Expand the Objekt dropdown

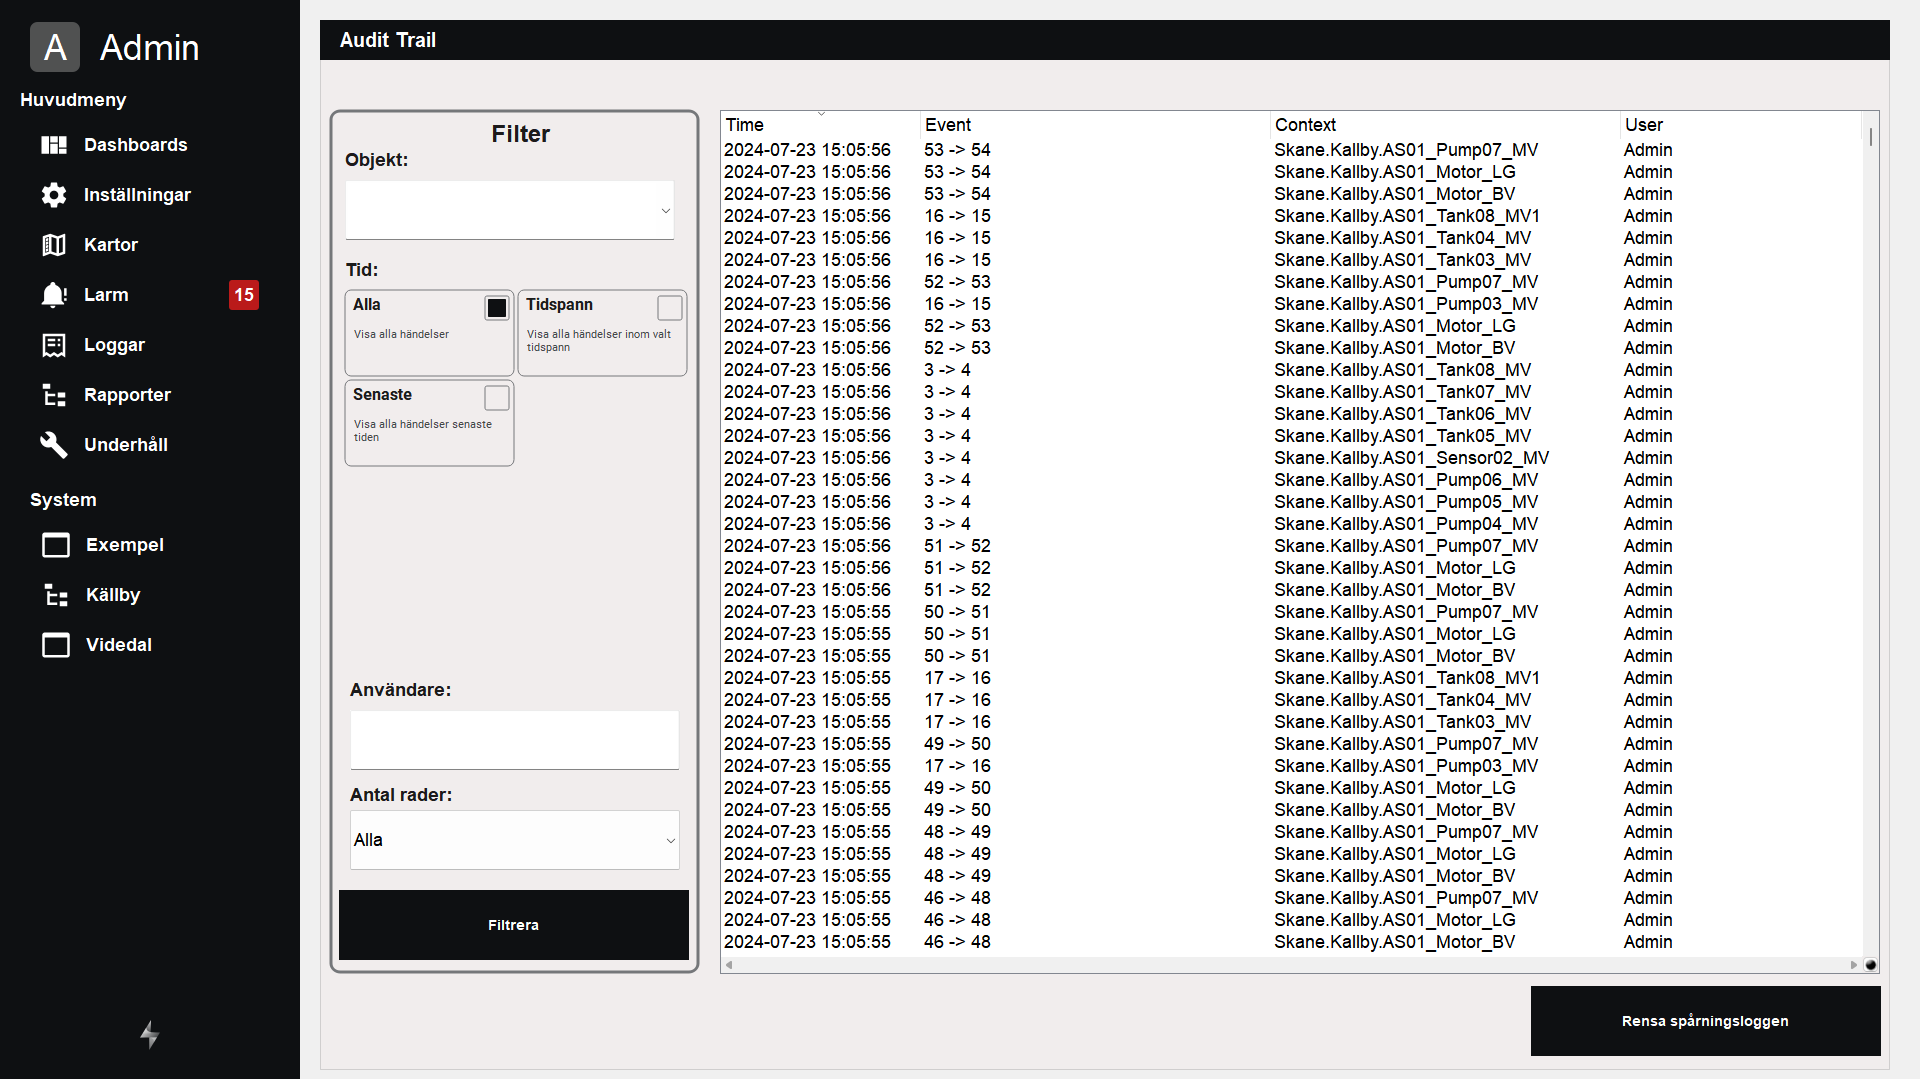(510, 210)
